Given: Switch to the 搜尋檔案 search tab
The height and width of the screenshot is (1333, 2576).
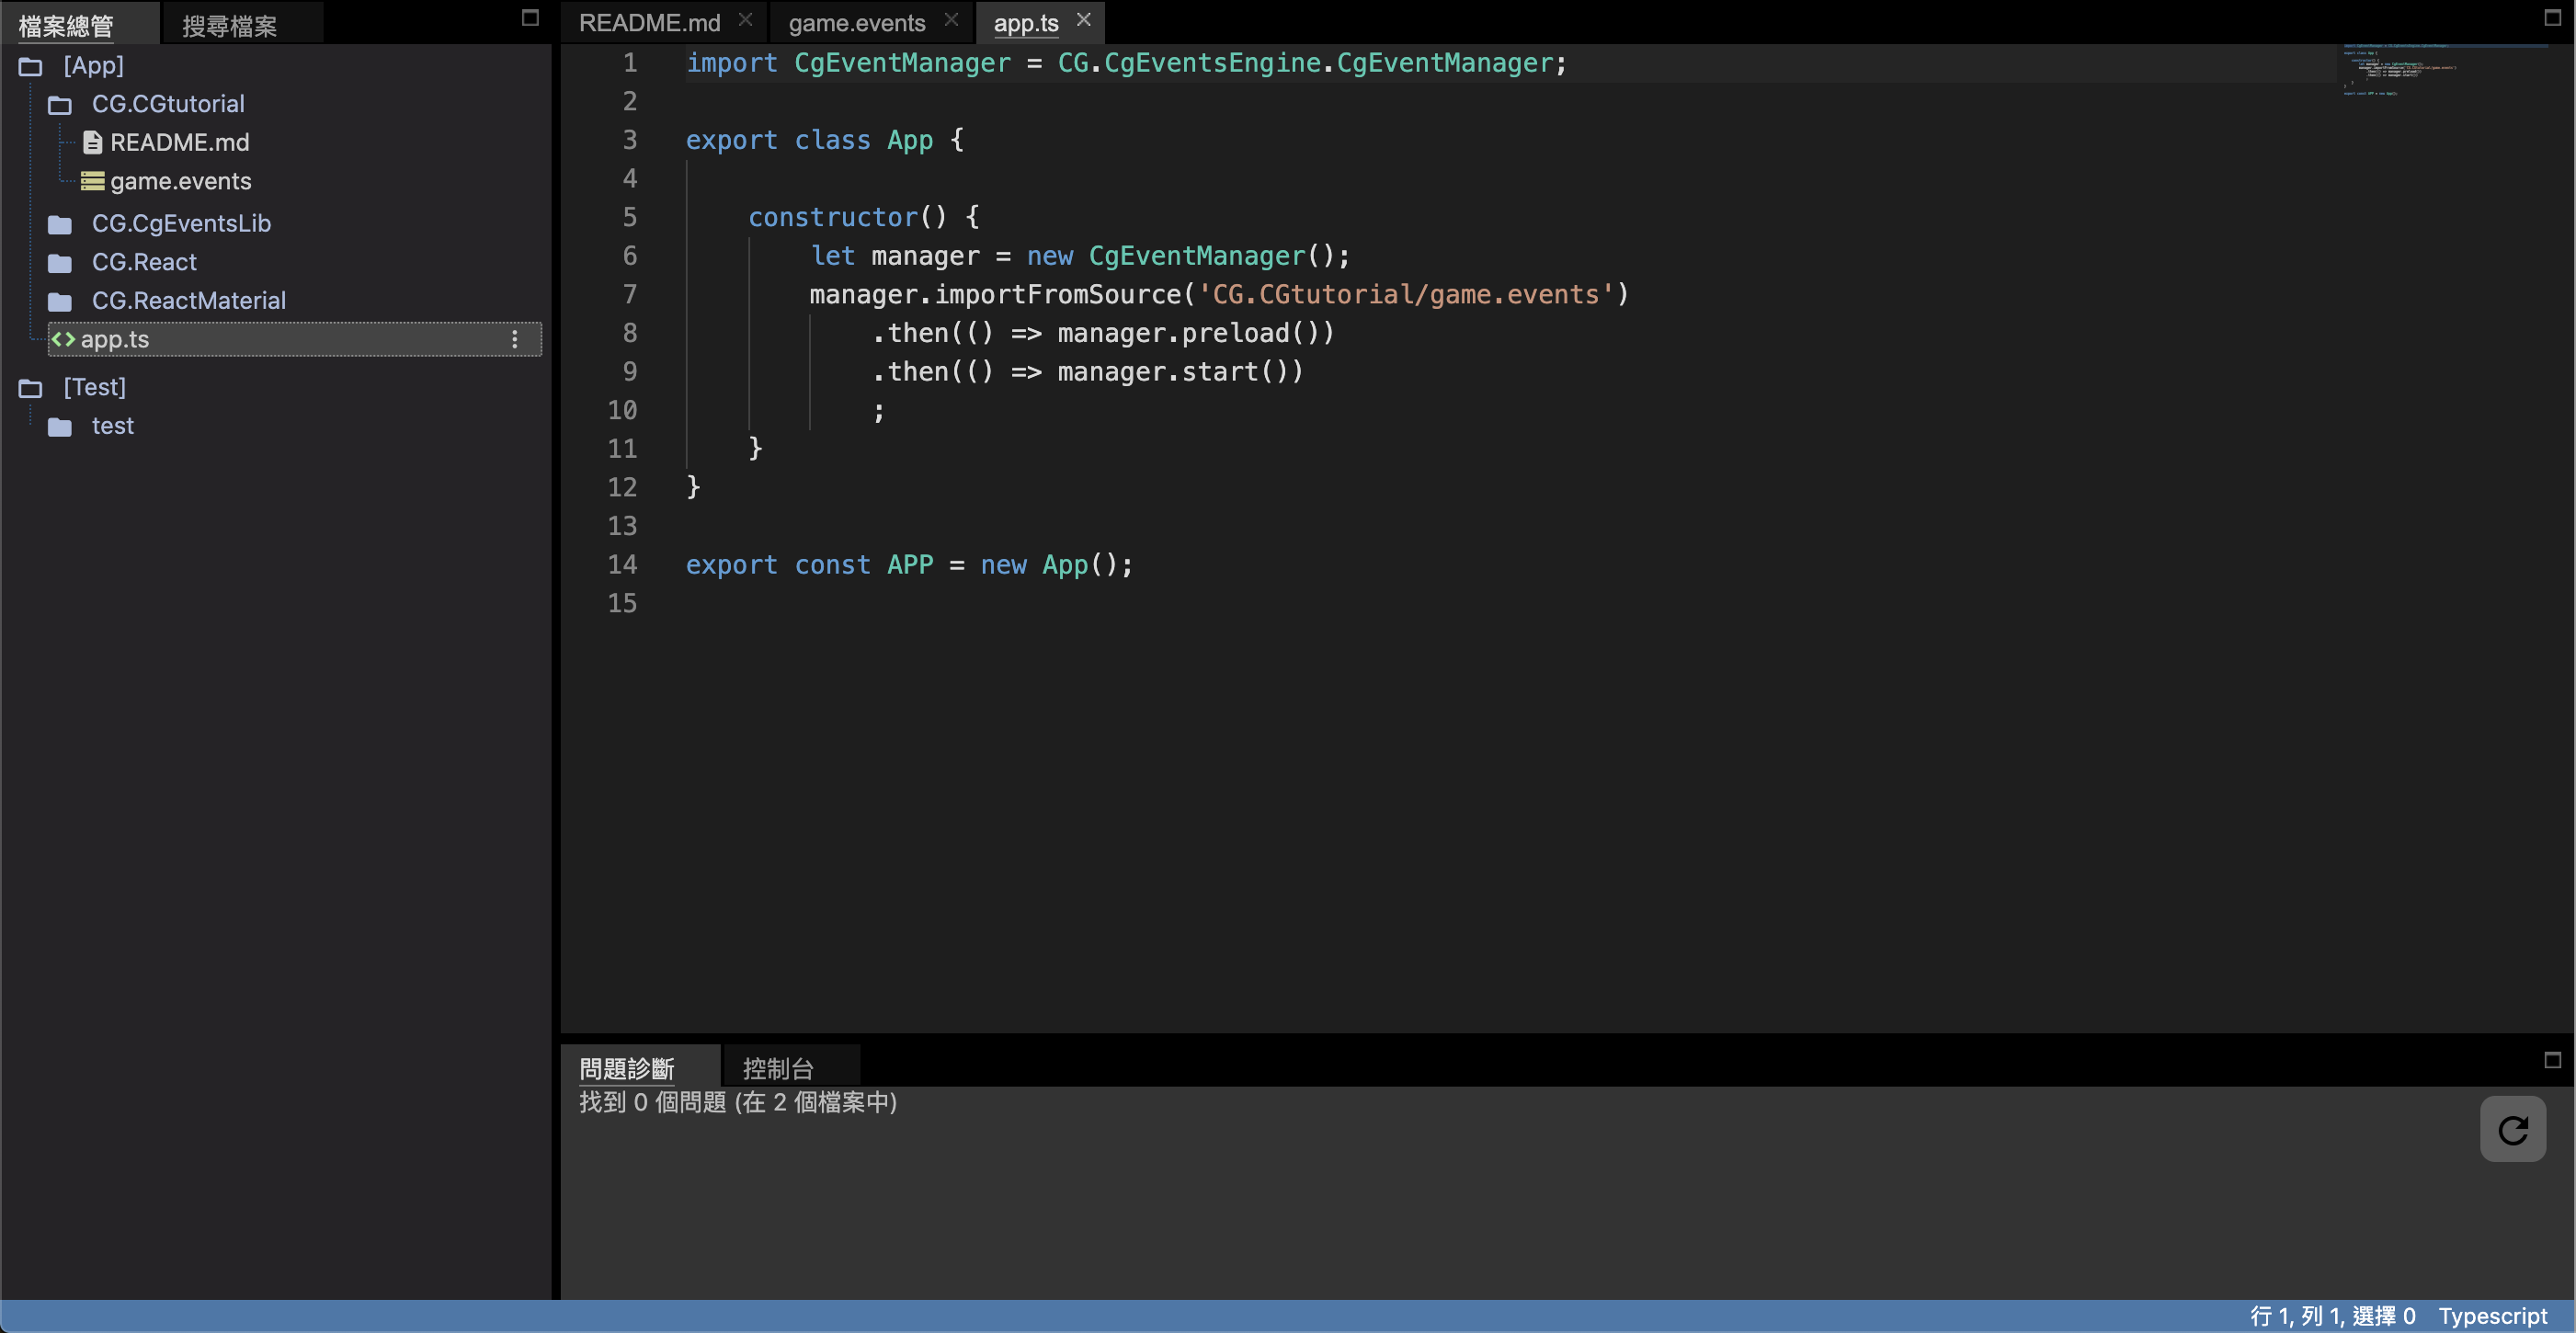Looking at the screenshot, I should tap(230, 26).
